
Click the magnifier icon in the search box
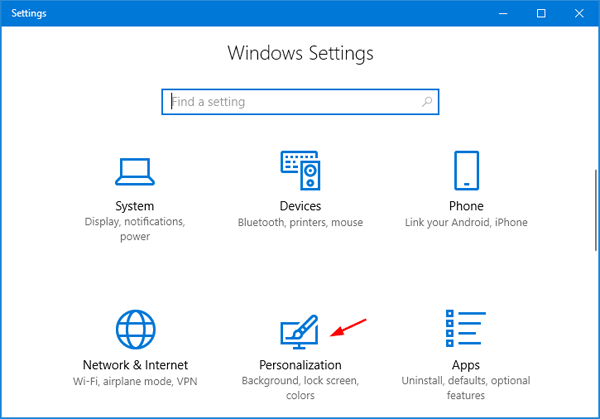427,102
